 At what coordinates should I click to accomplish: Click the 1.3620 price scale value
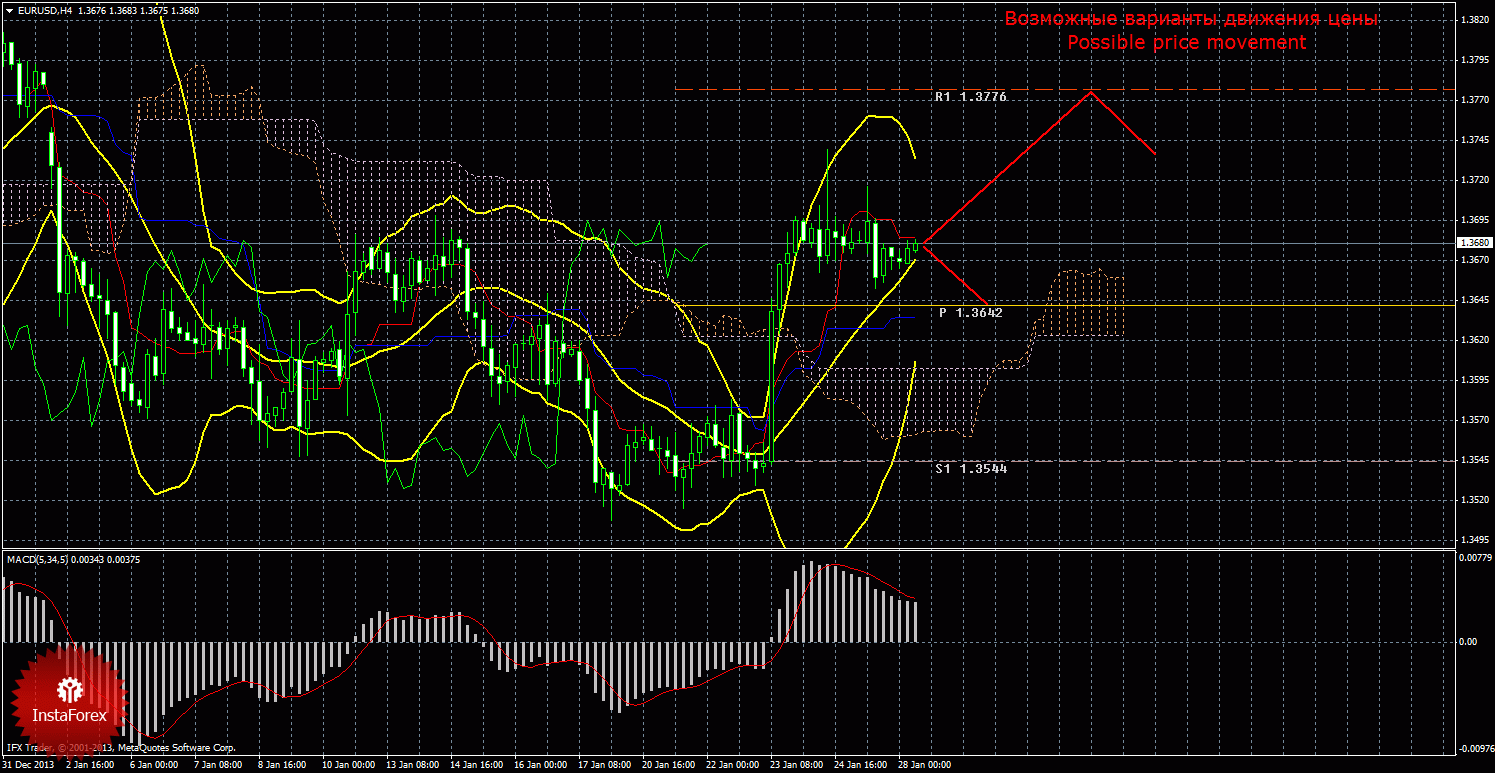pyautogui.click(x=1475, y=340)
